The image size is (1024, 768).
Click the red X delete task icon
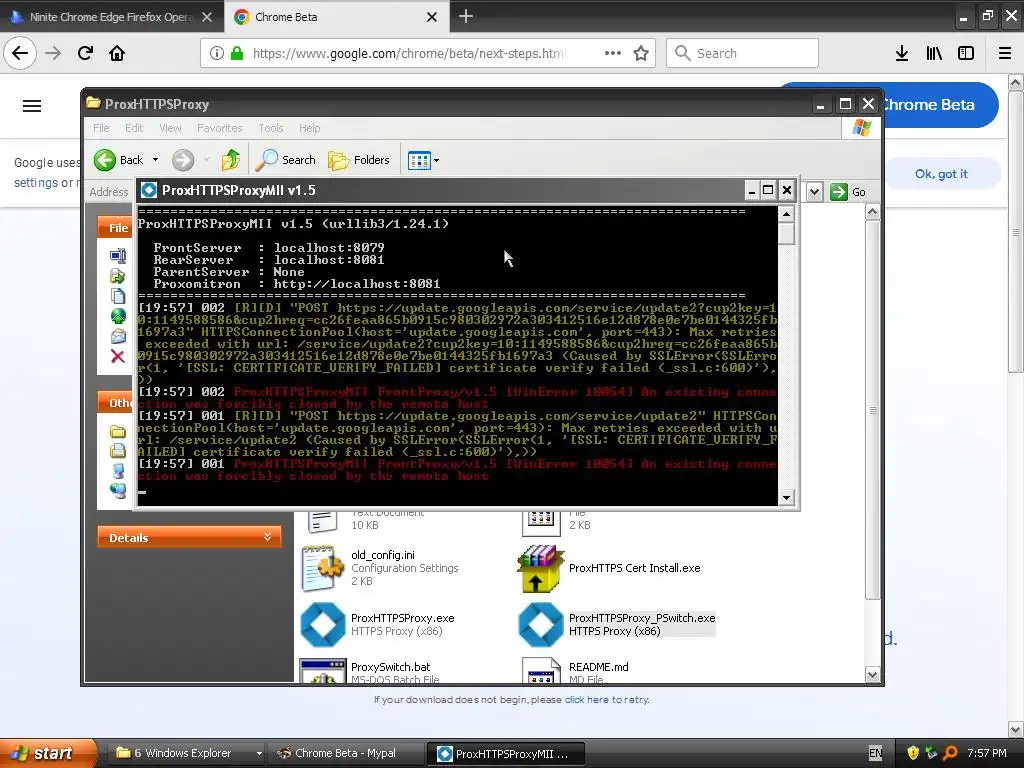(118, 356)
